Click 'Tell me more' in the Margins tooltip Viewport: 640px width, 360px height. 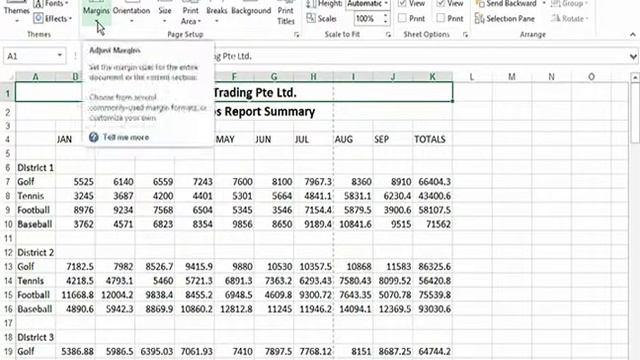tap(126, 137)
